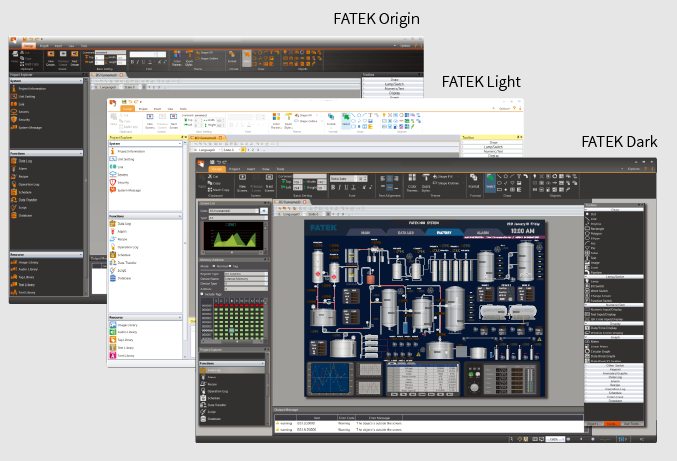
Task: Click Copy icon in FATEK Dark window
Action: click(x=210, y=183)
